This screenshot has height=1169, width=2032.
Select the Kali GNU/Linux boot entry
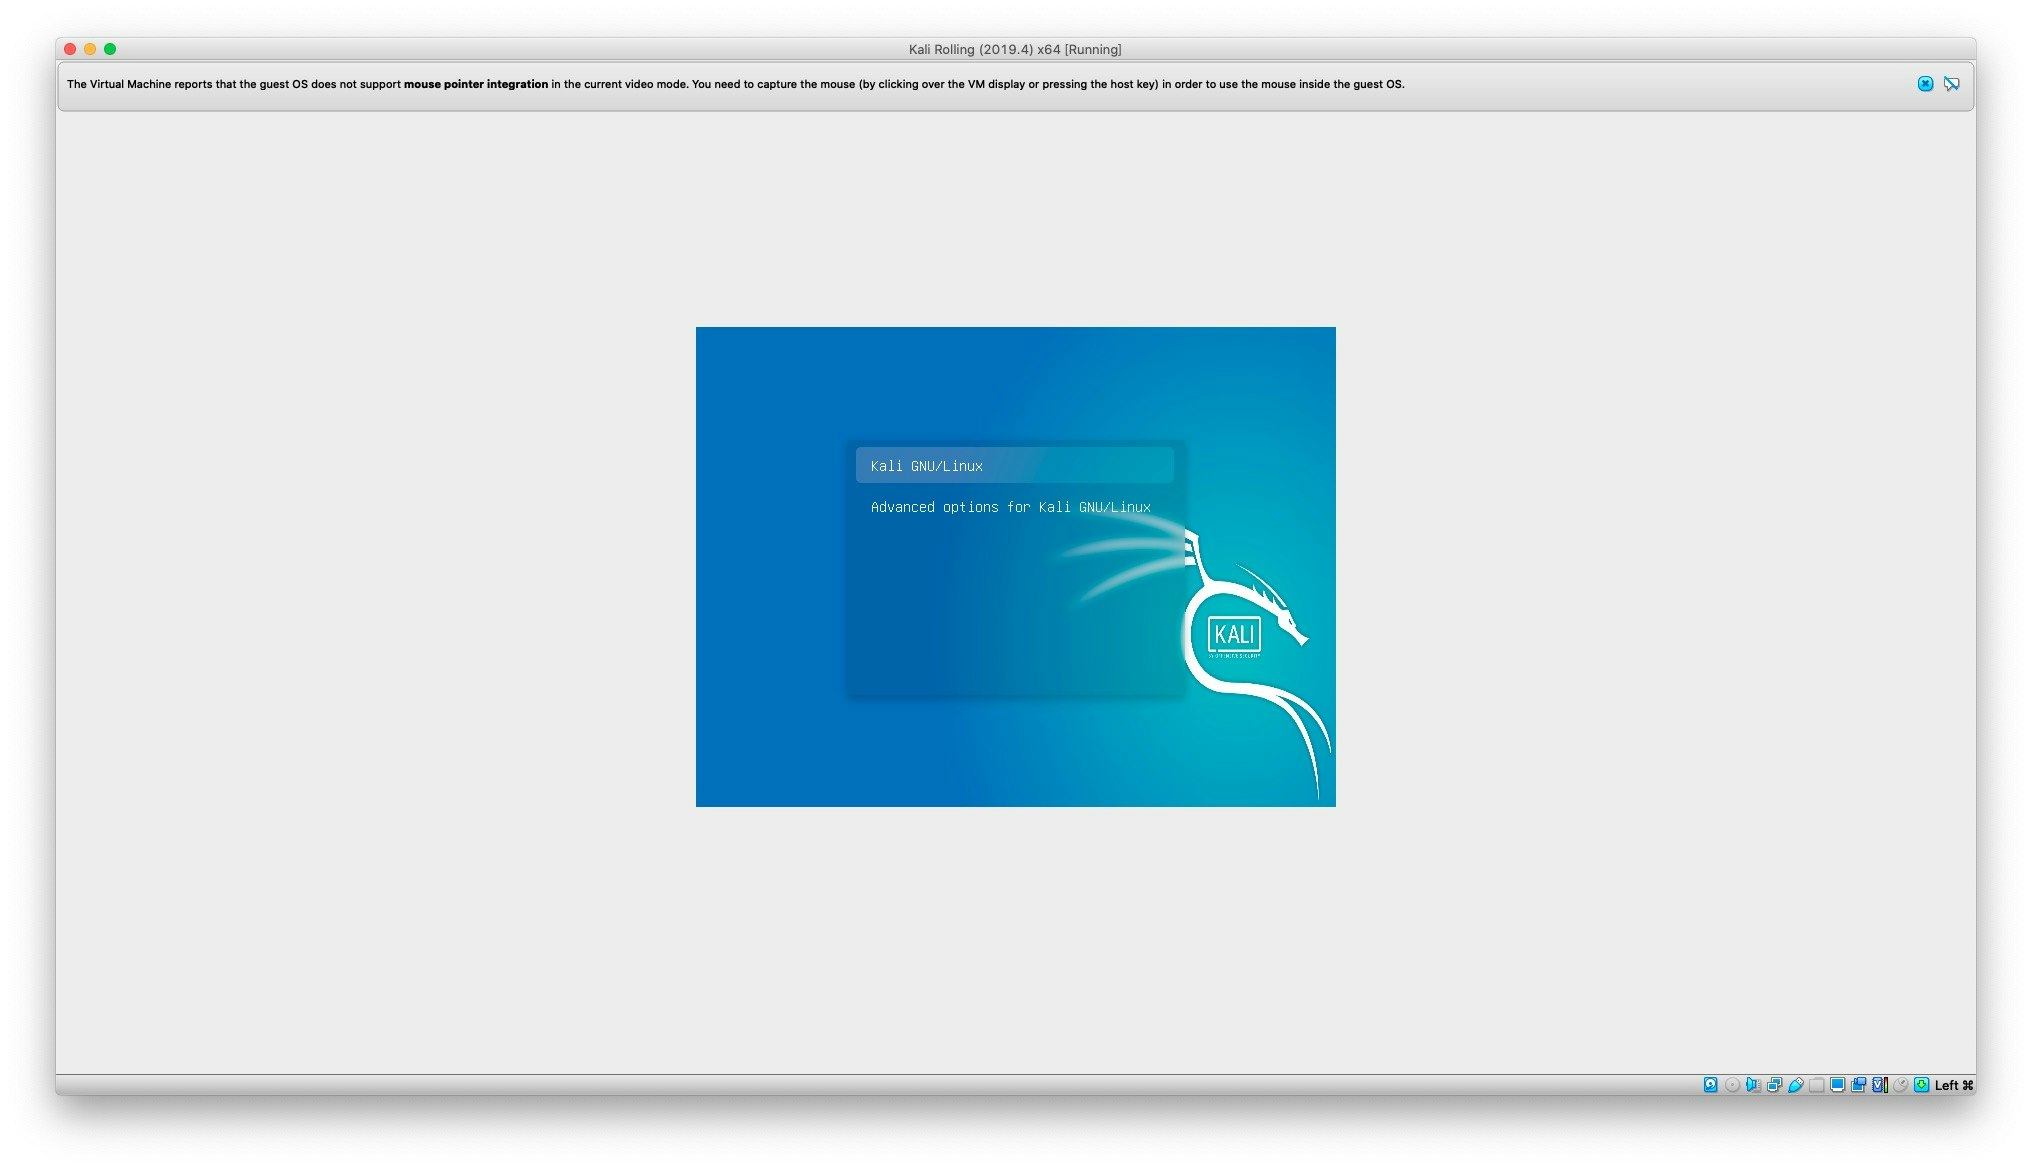pos(1014,466)
